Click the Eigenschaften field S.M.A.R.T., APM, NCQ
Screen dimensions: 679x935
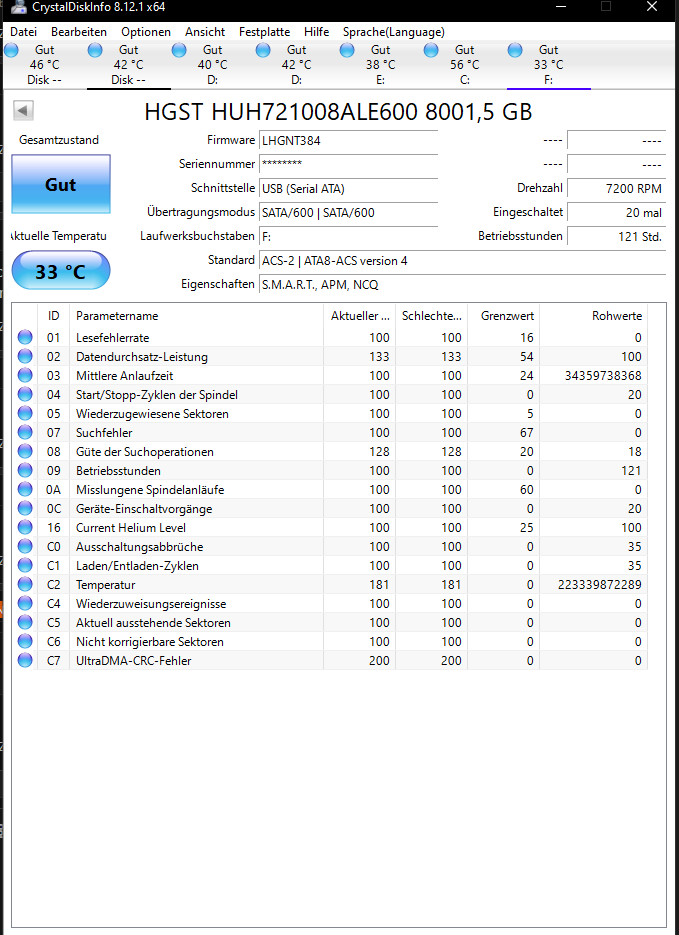tap(463, 284)
